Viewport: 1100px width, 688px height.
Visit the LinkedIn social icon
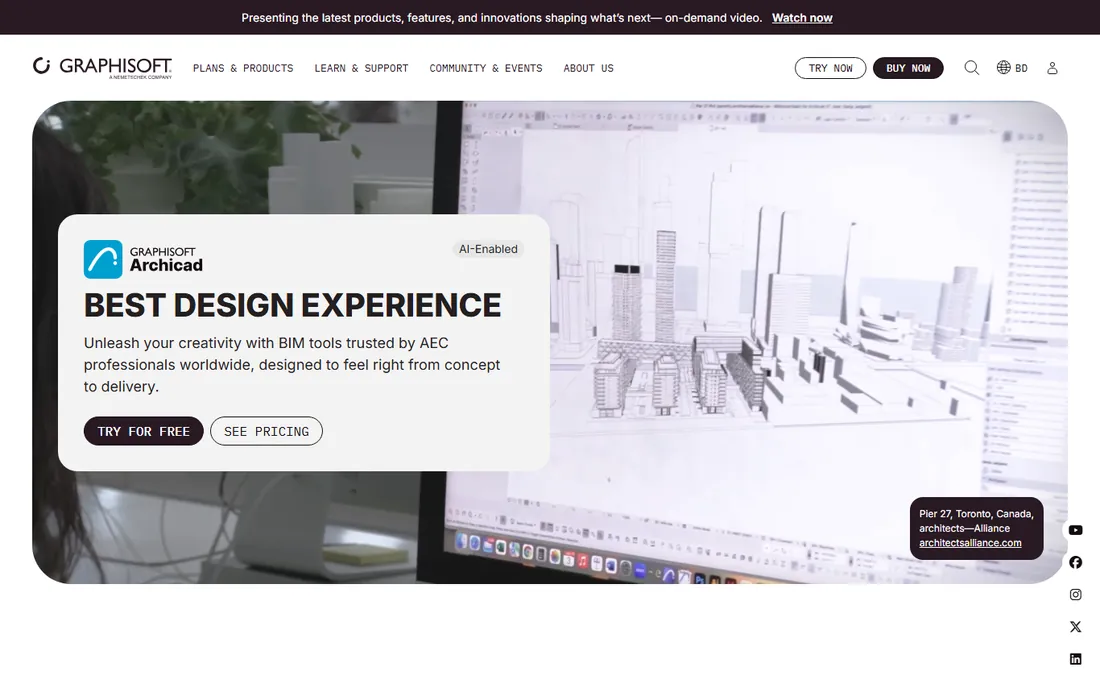(x=1075, y=659)
